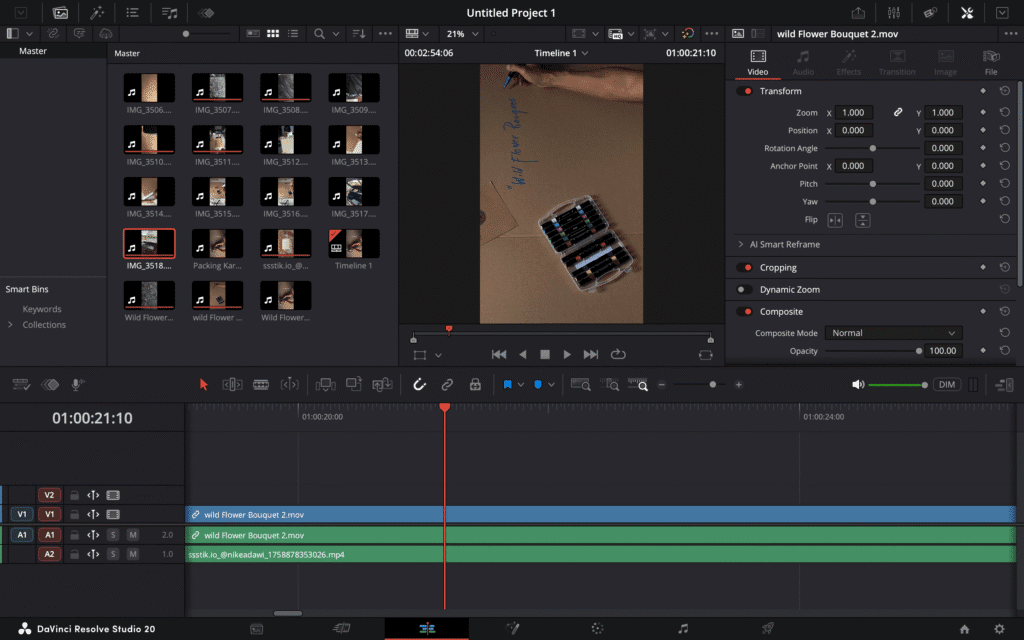Reset the Transform section settings

click(1004, 91)
